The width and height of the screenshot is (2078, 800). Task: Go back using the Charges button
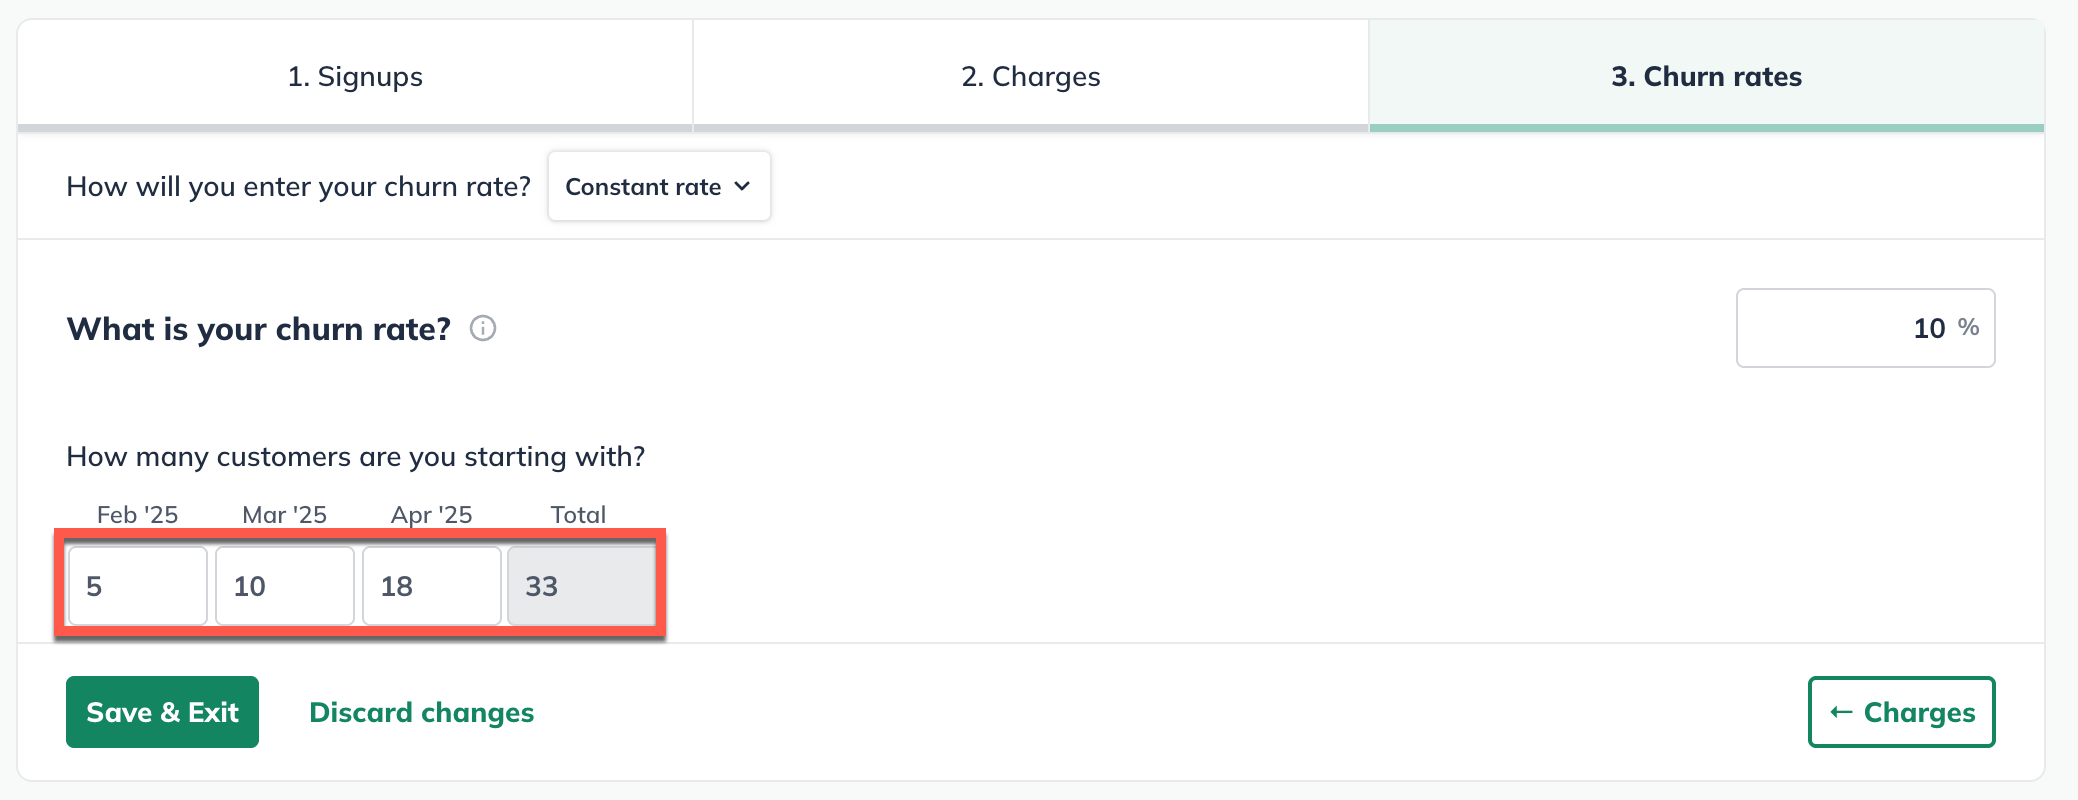click(x=1900, y=712)
